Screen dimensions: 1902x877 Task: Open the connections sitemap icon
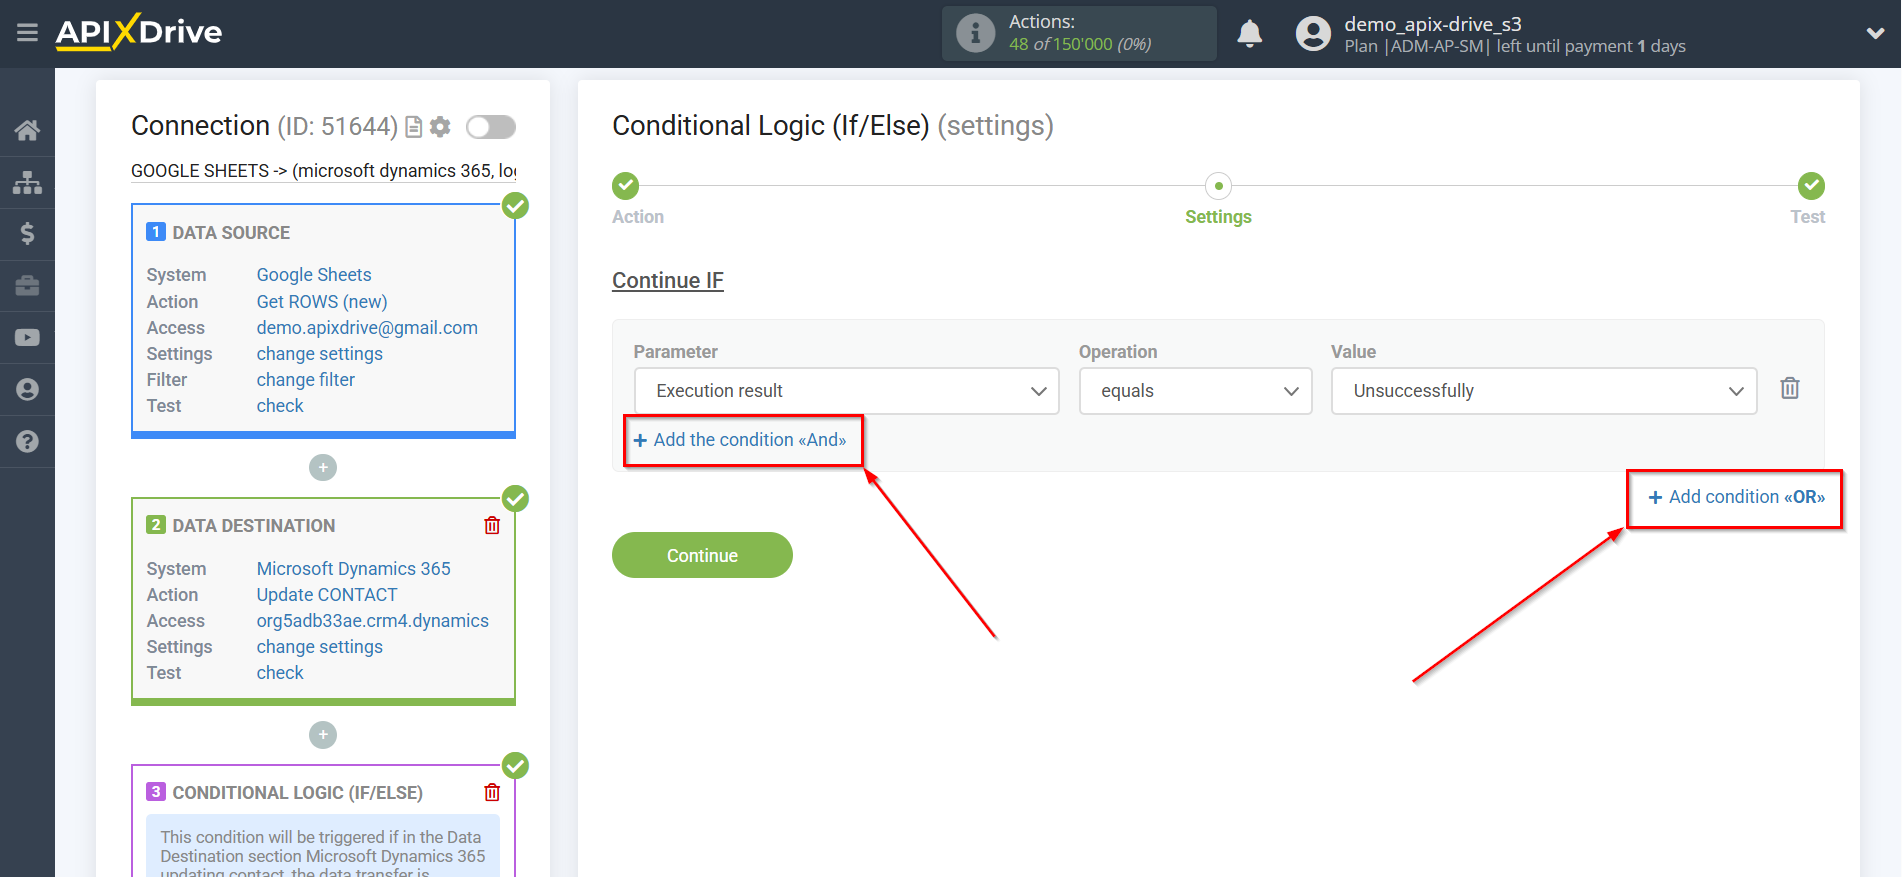click(27, 182)
